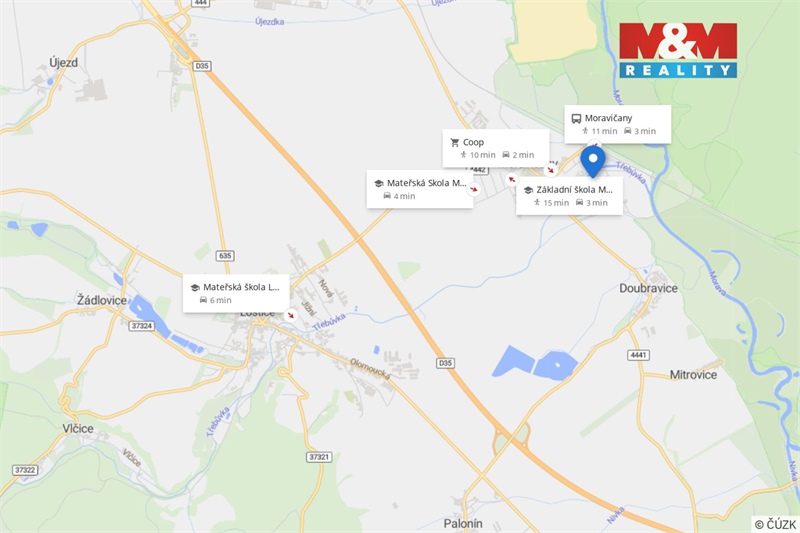Click the bus icon beside Moravičany

(576, 118)
